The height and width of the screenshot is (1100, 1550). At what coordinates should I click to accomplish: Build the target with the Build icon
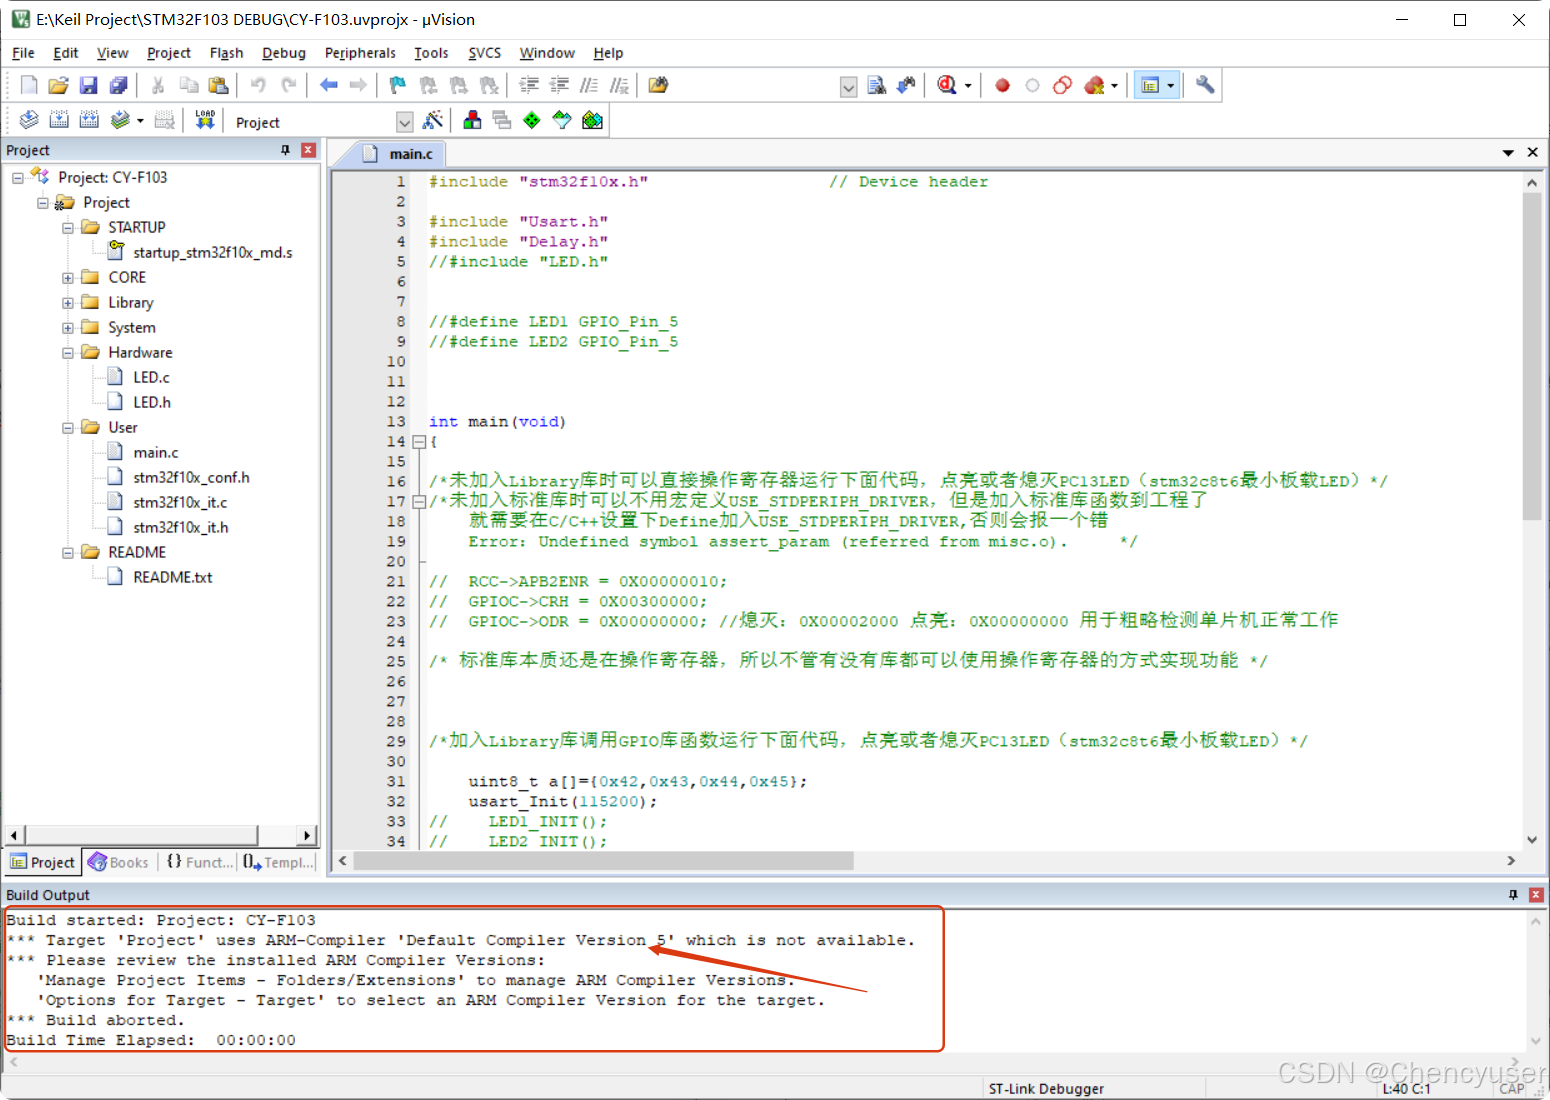(59, 121)
